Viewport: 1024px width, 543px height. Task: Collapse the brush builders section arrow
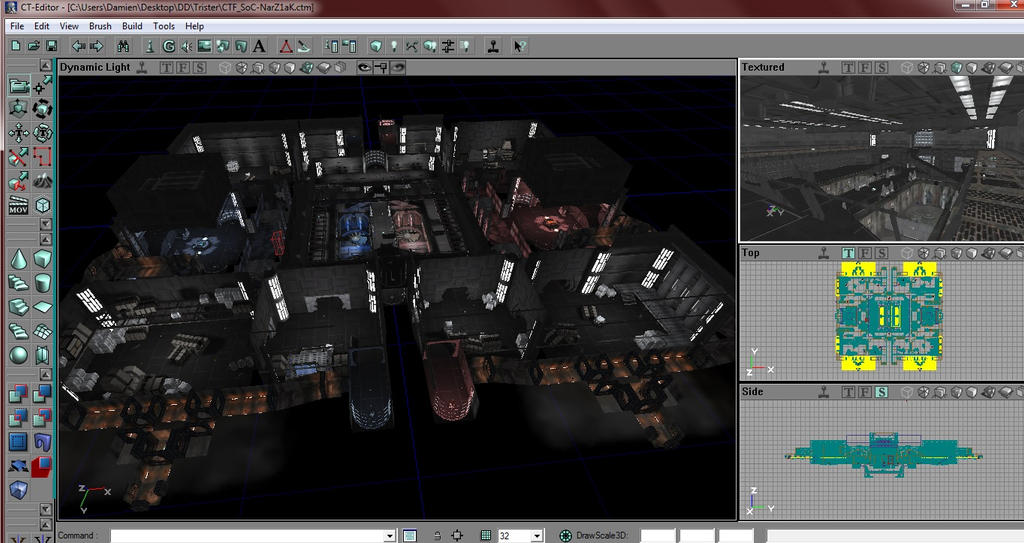coord(45,240)
